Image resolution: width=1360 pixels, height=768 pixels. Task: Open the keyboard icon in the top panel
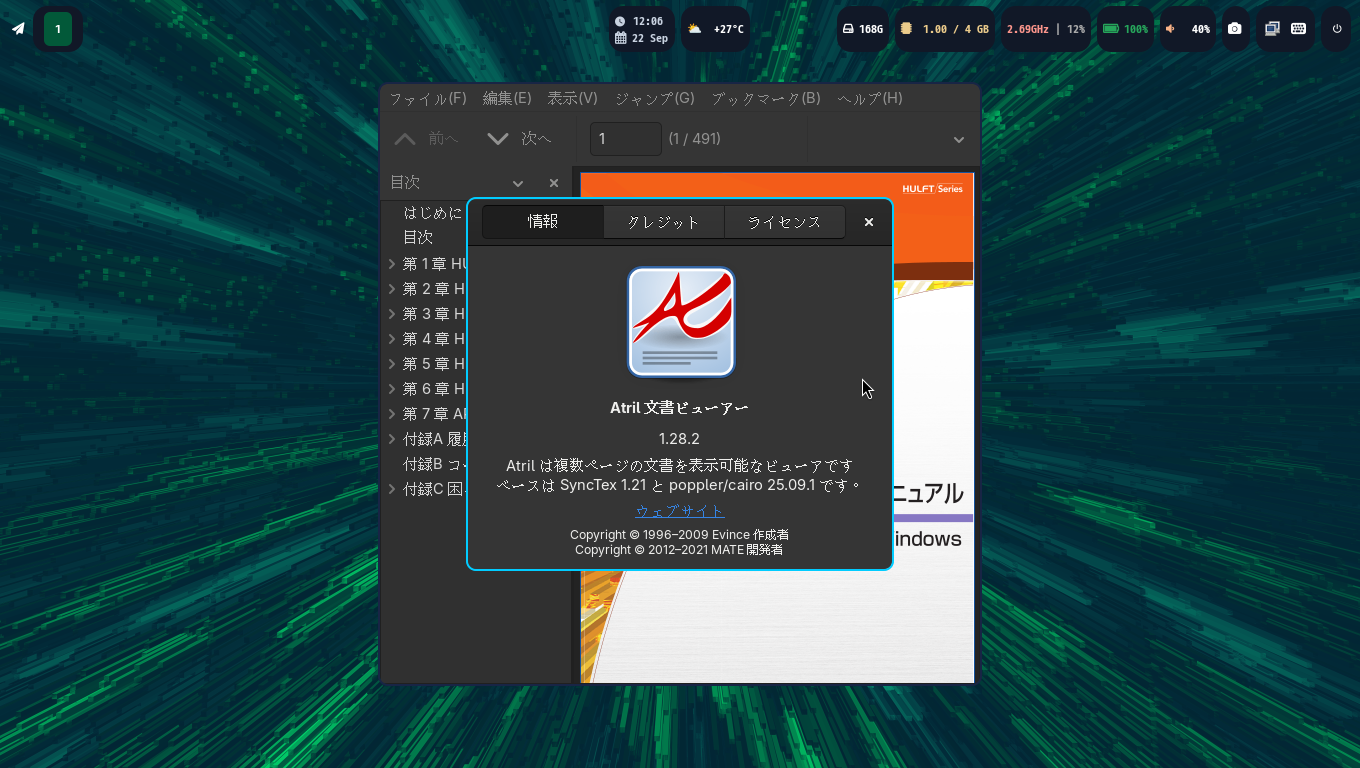tap(1298, 29)
